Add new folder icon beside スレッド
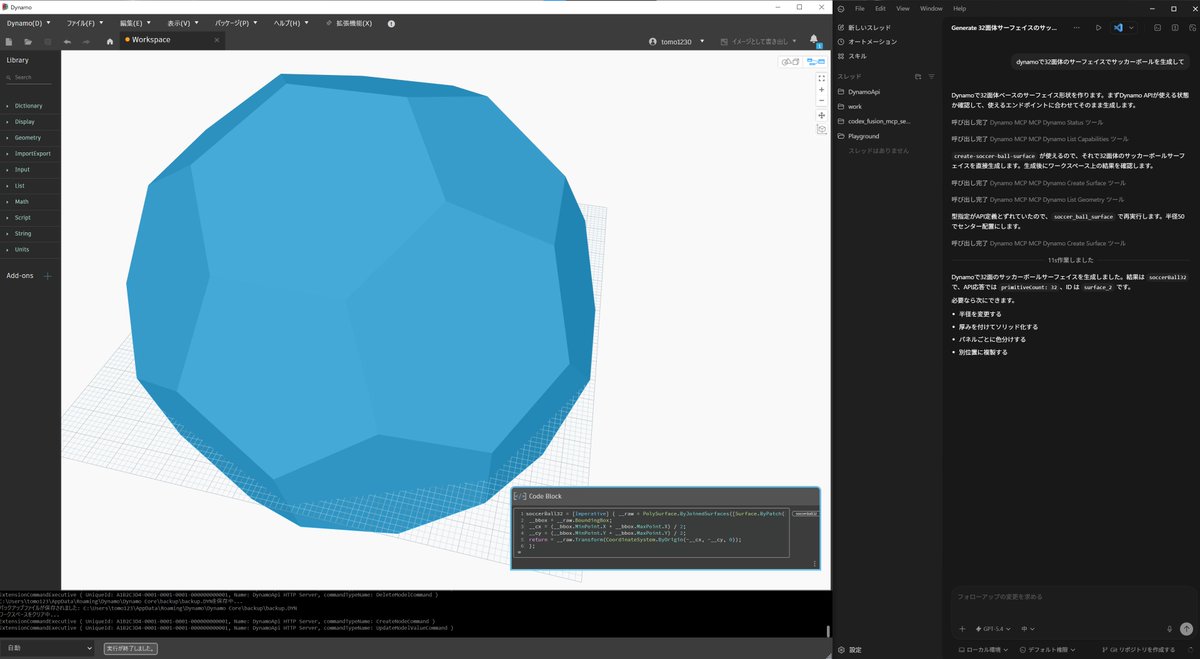This screenshot has height=659, width=1200. pyautogui.click(x=918, y=76)
